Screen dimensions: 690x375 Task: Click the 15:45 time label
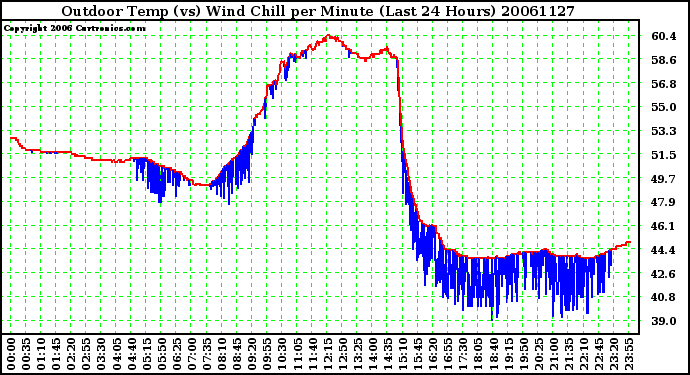[x=418, y=354]
